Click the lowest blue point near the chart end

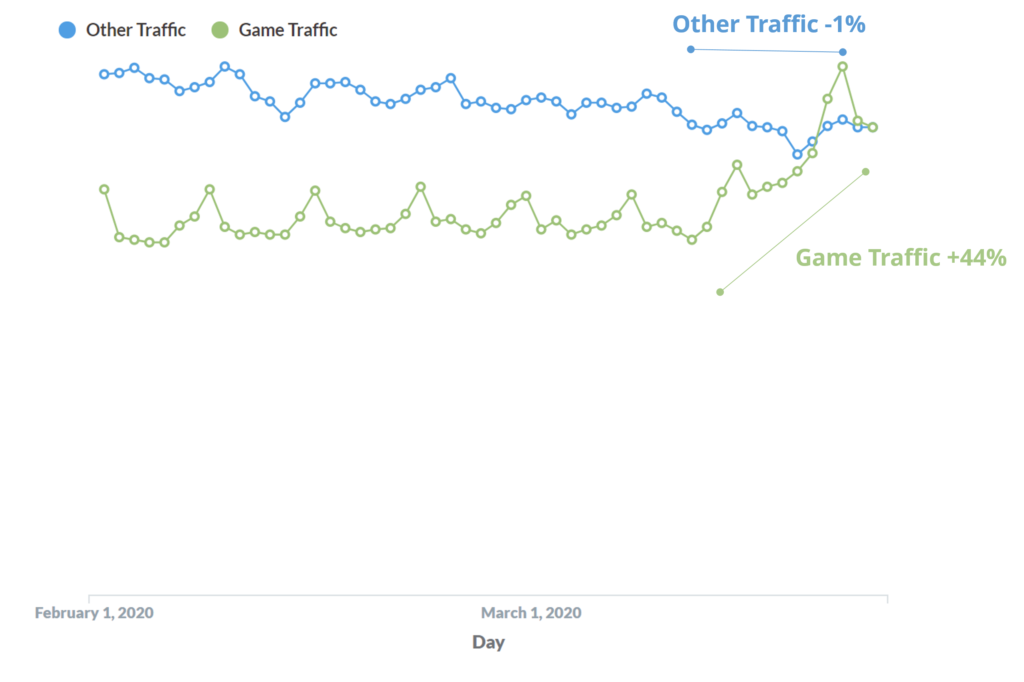[x=797, y=155]
